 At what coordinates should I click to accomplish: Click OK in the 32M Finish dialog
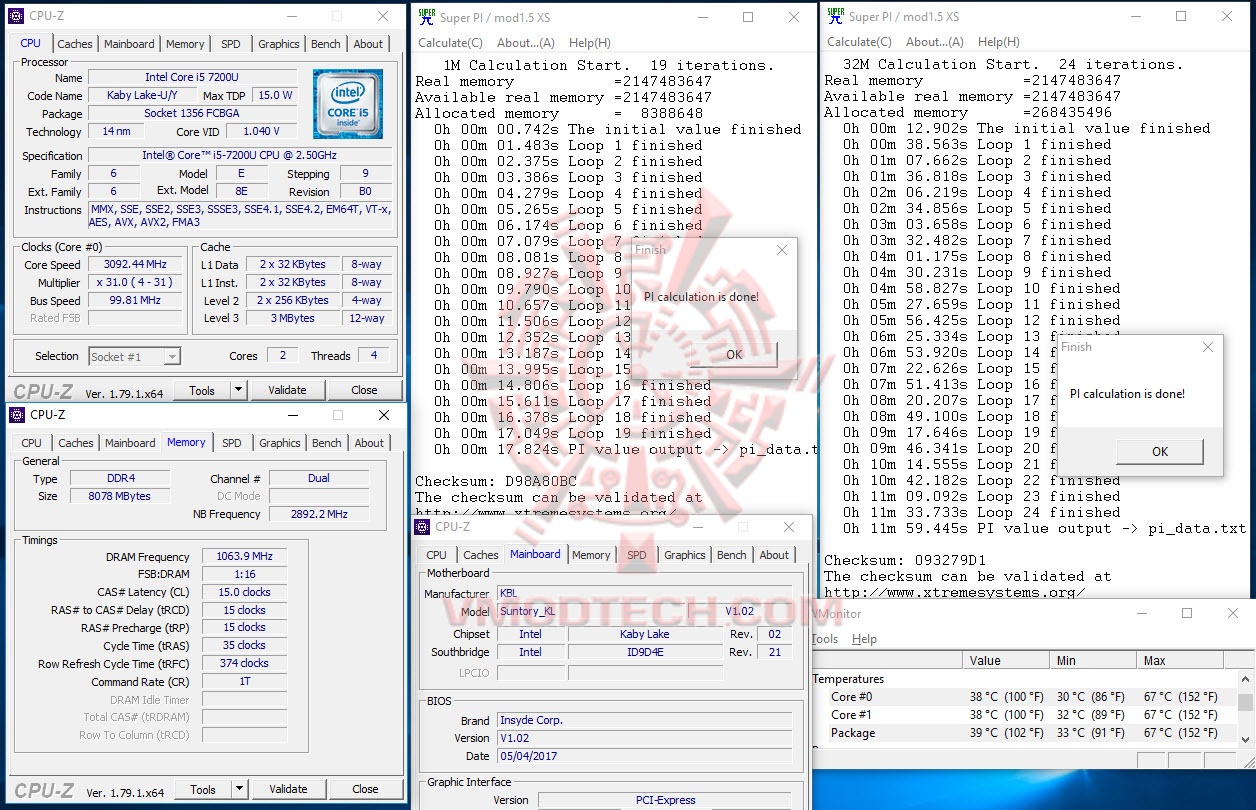point(1160,451)
